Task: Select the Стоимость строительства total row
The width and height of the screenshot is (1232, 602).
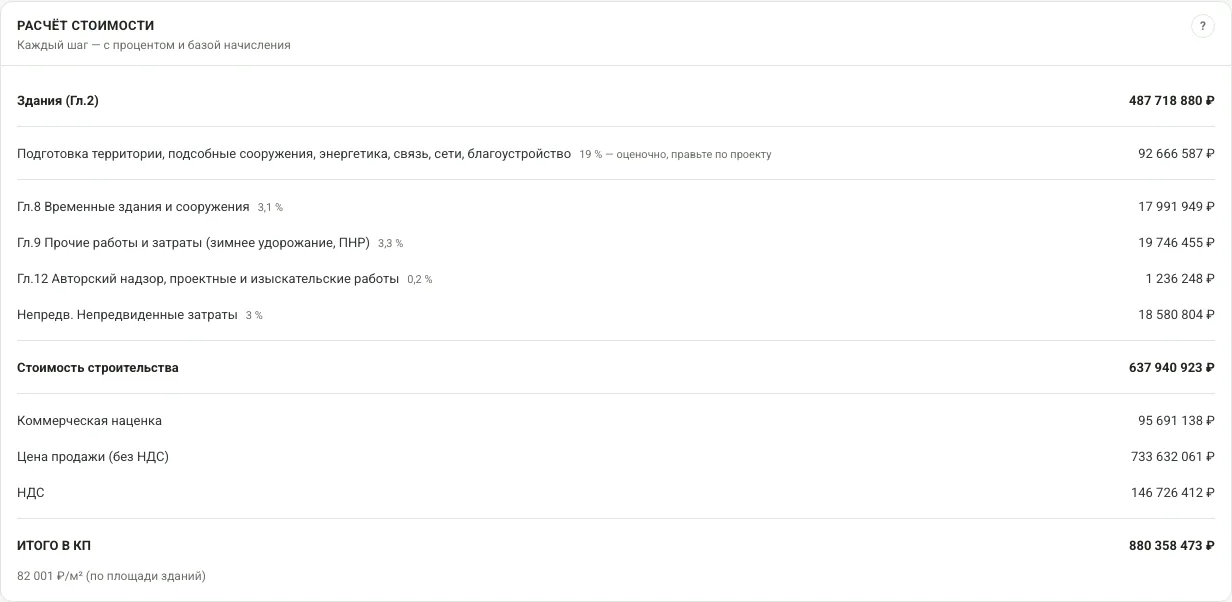Action: 616,368
